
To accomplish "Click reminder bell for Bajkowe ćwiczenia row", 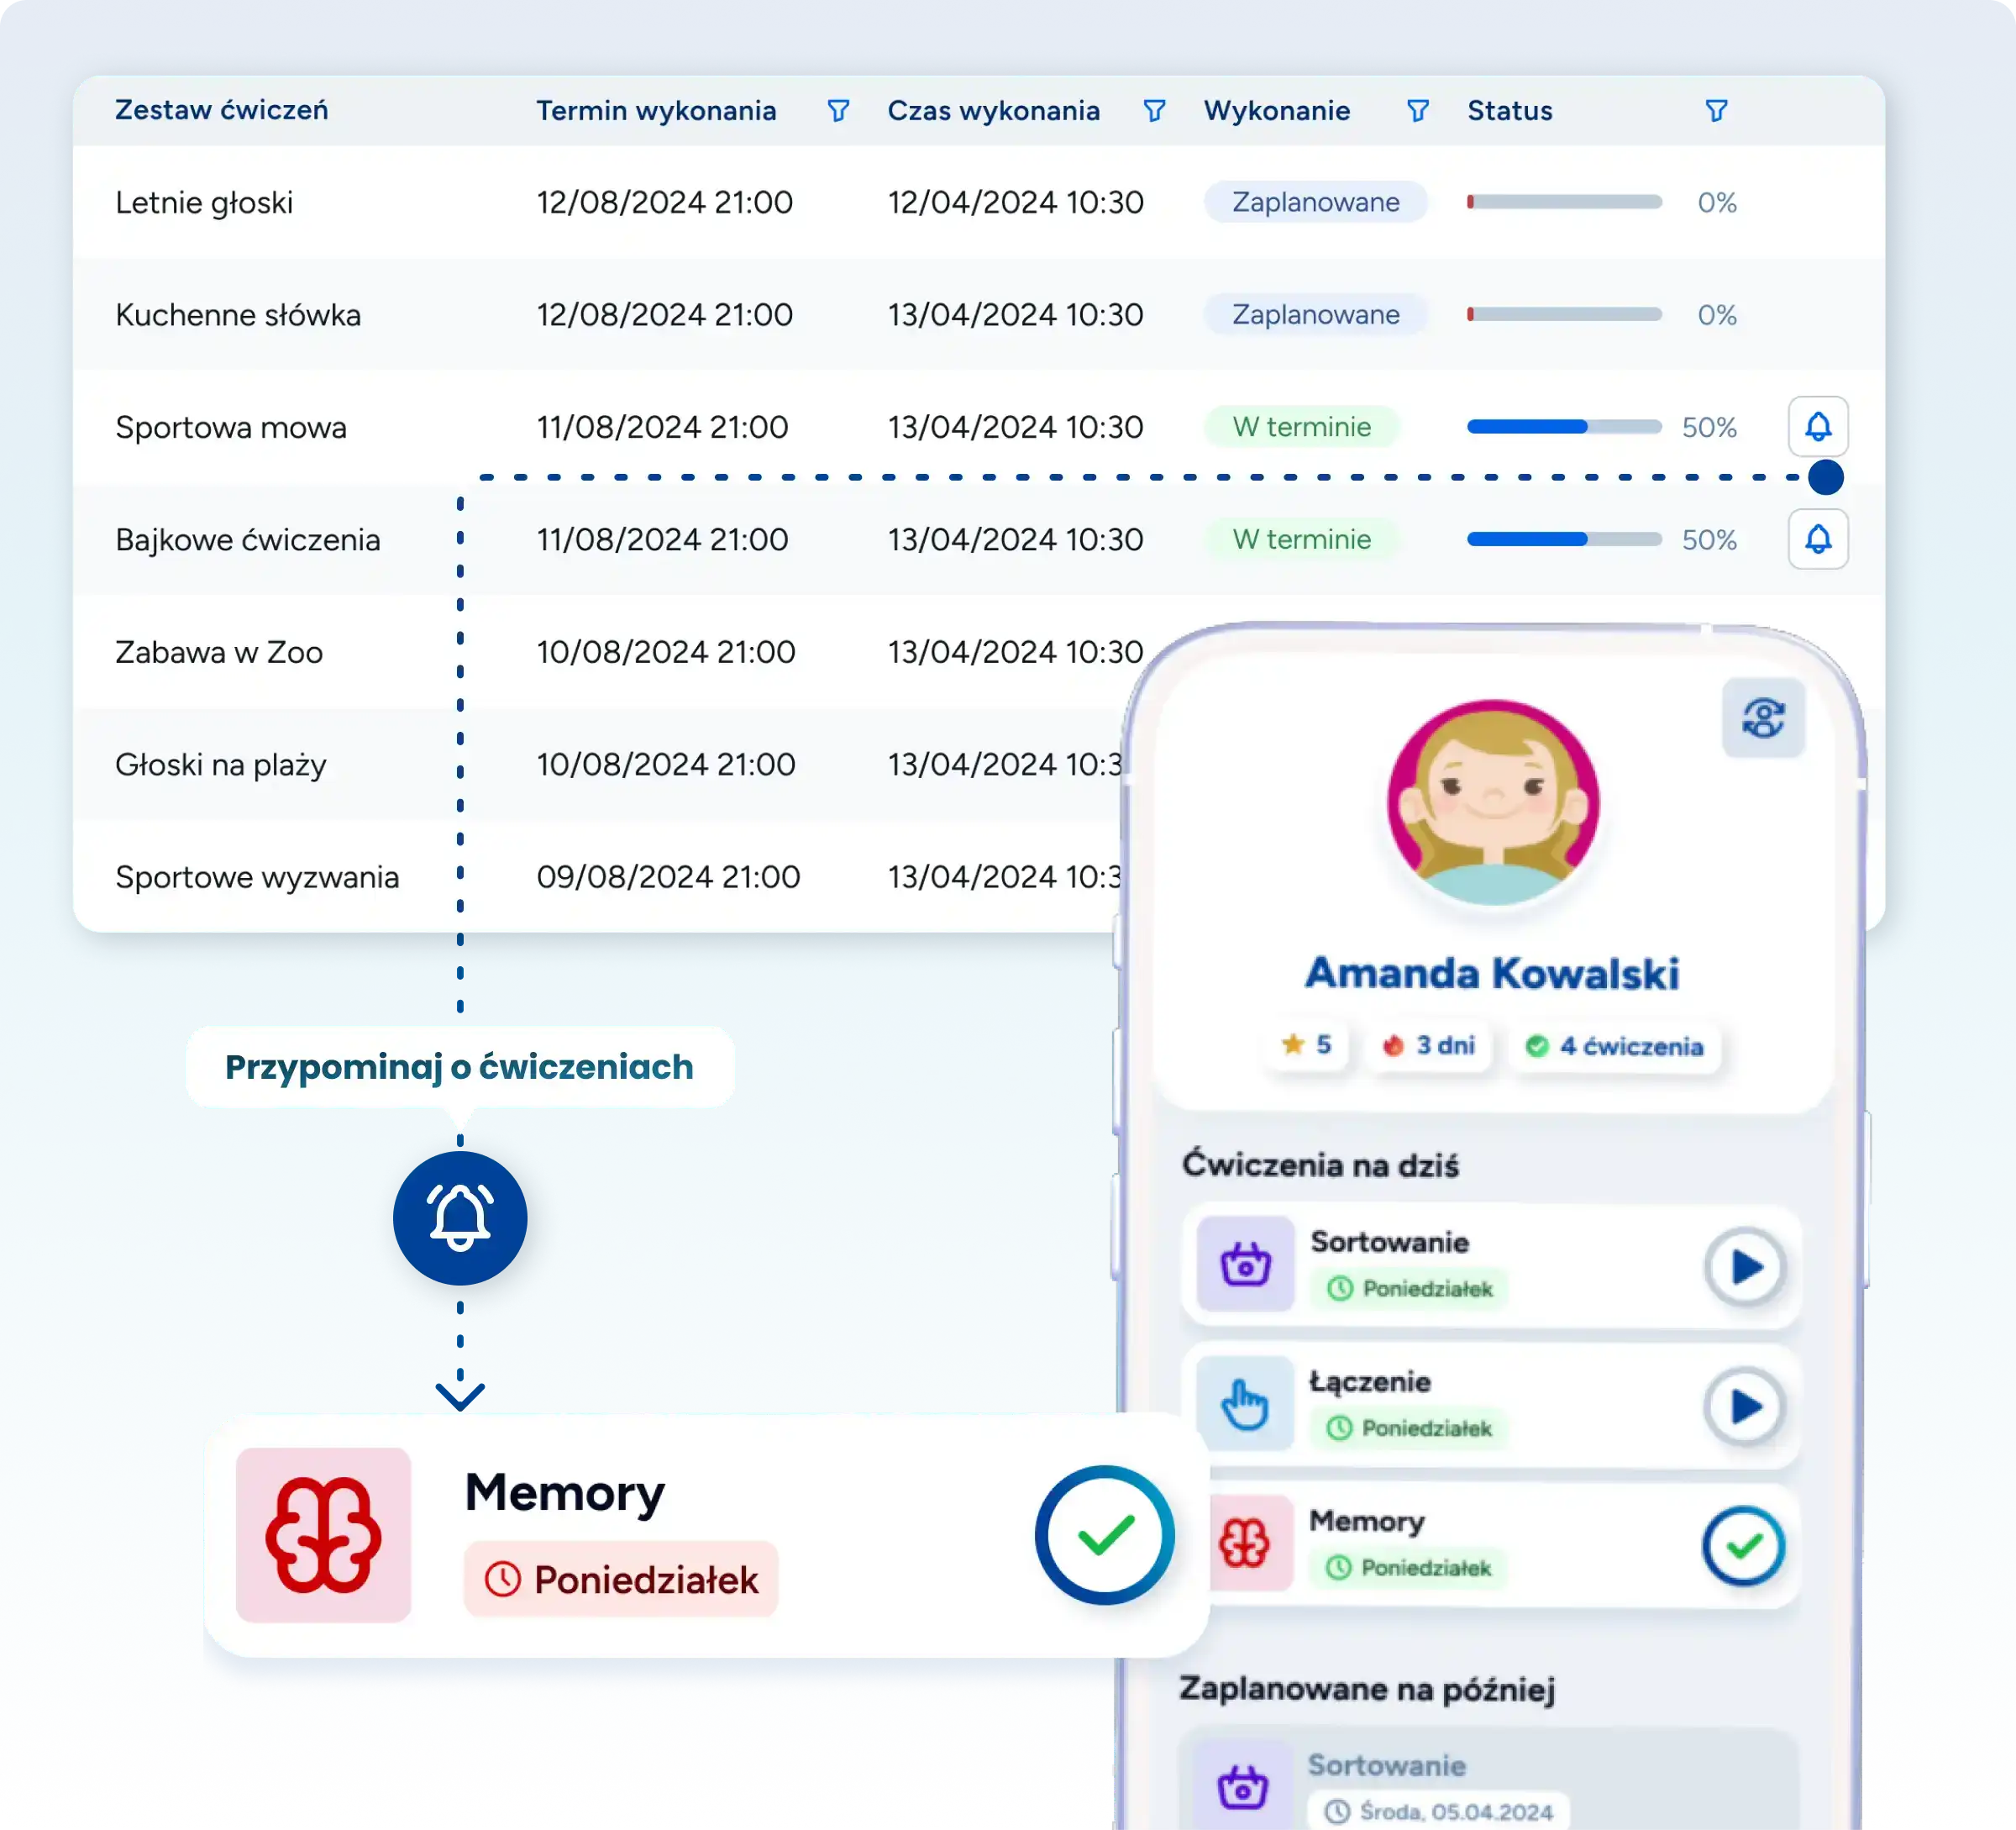I will (1817, 539).
